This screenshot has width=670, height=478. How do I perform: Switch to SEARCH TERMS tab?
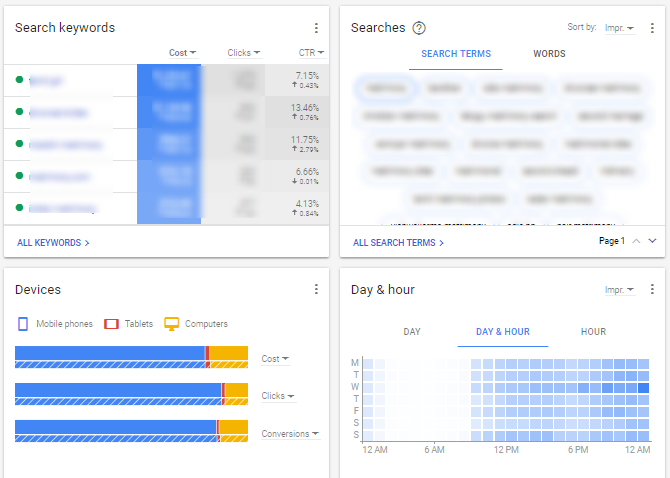tap(456, 54)
